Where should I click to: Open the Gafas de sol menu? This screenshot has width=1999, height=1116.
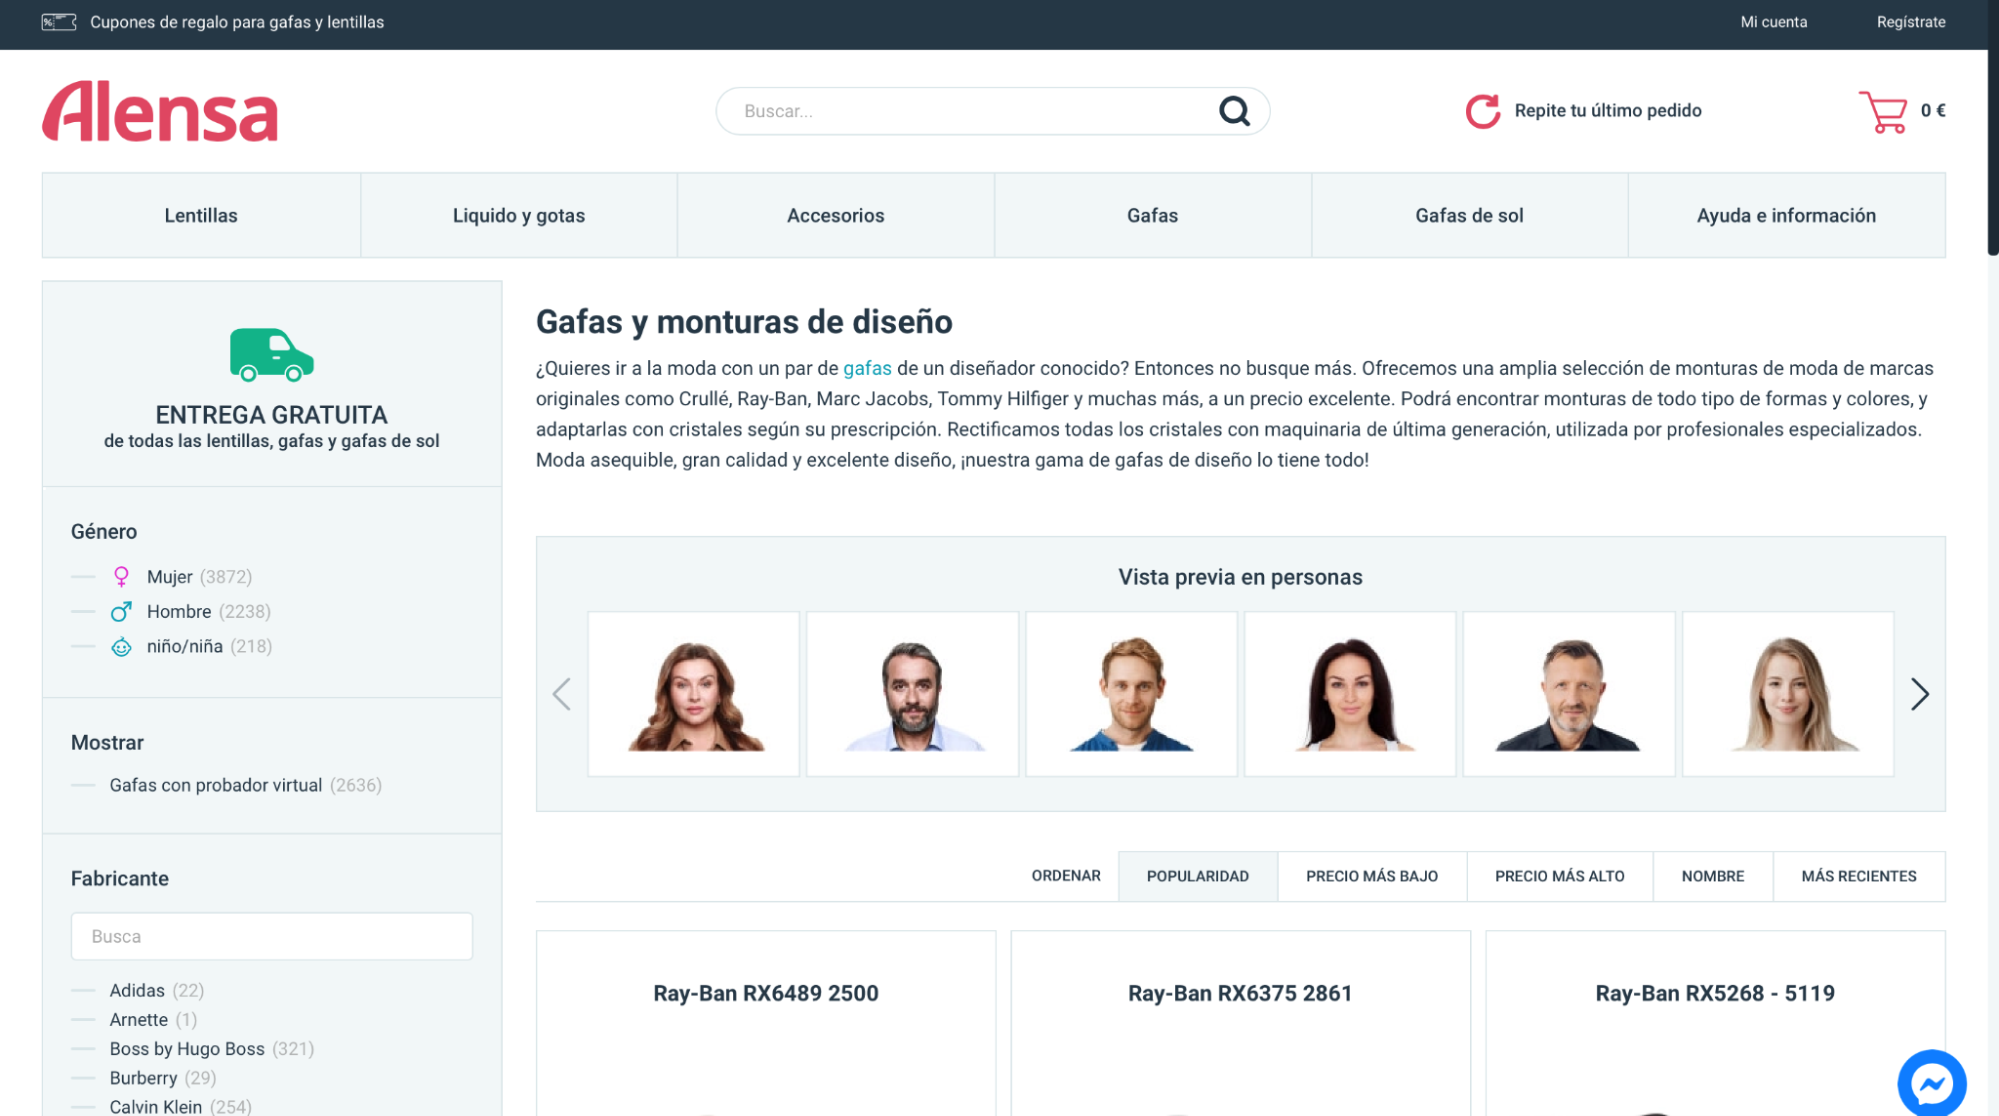1469,215
